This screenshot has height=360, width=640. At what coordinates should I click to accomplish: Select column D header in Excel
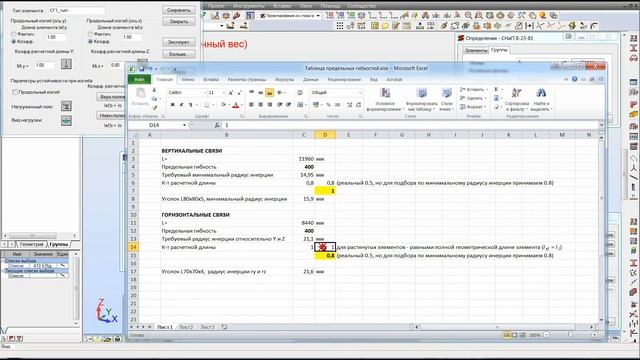(x=325, y=135)
